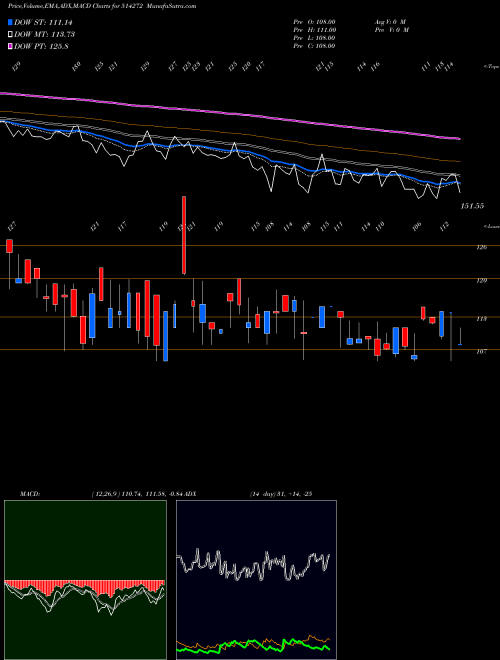This screenshot has height=660, width=500.
Task: Click the 120 price level label
Action: (482, 280)
